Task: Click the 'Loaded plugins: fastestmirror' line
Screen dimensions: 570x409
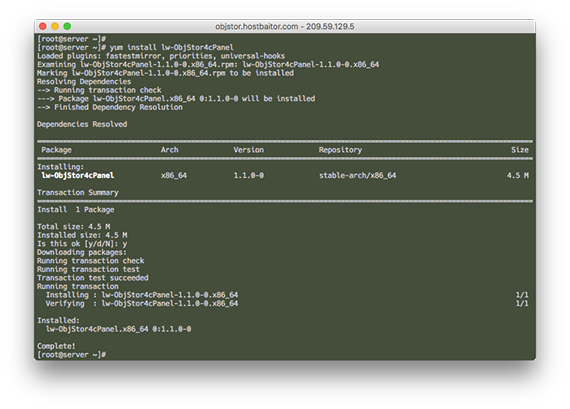Action: [161, 56]
